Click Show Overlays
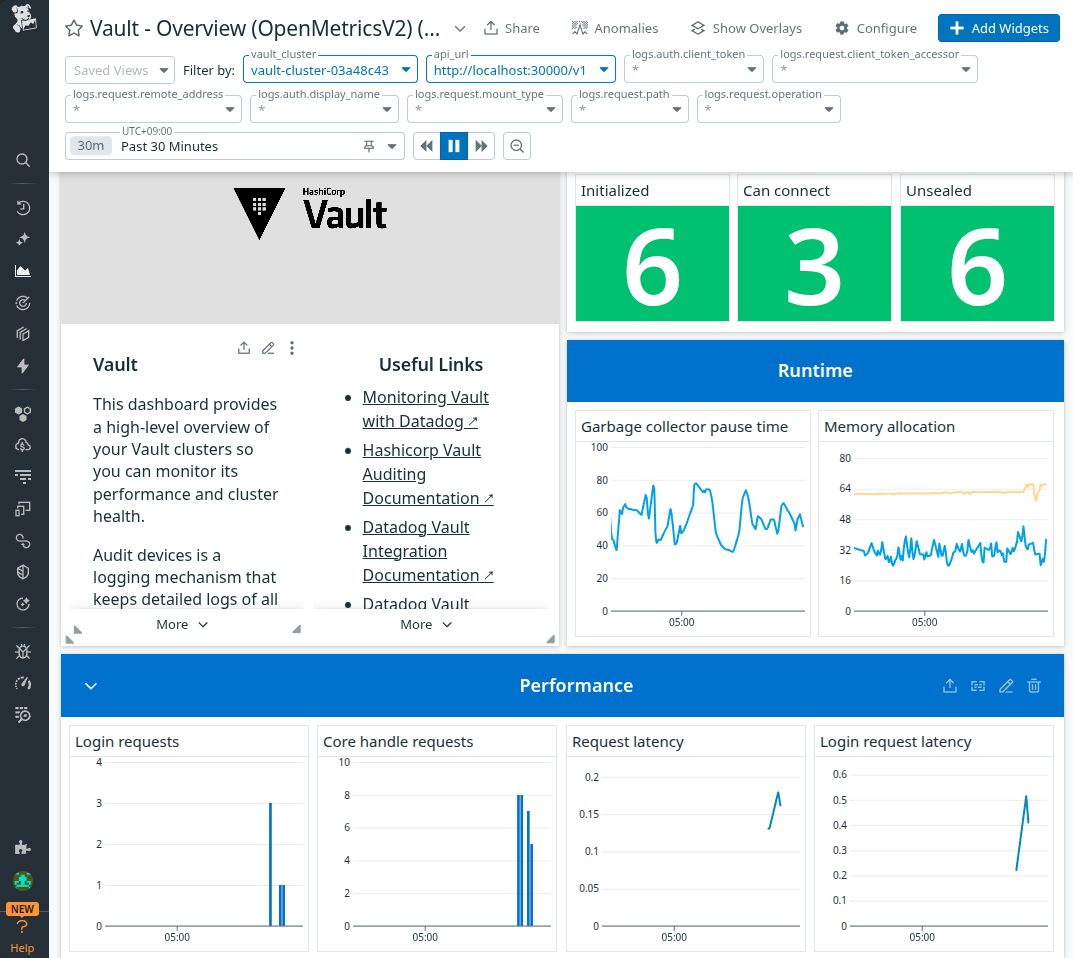 (x=746, y=29)
